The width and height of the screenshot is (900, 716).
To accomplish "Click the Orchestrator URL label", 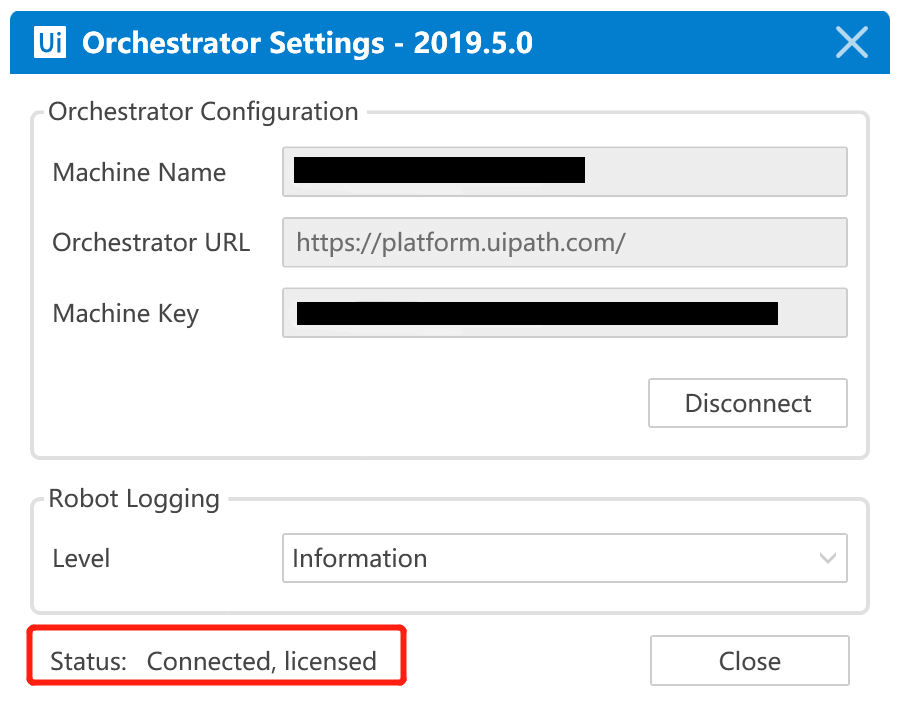I will click(x=151, y=242).
